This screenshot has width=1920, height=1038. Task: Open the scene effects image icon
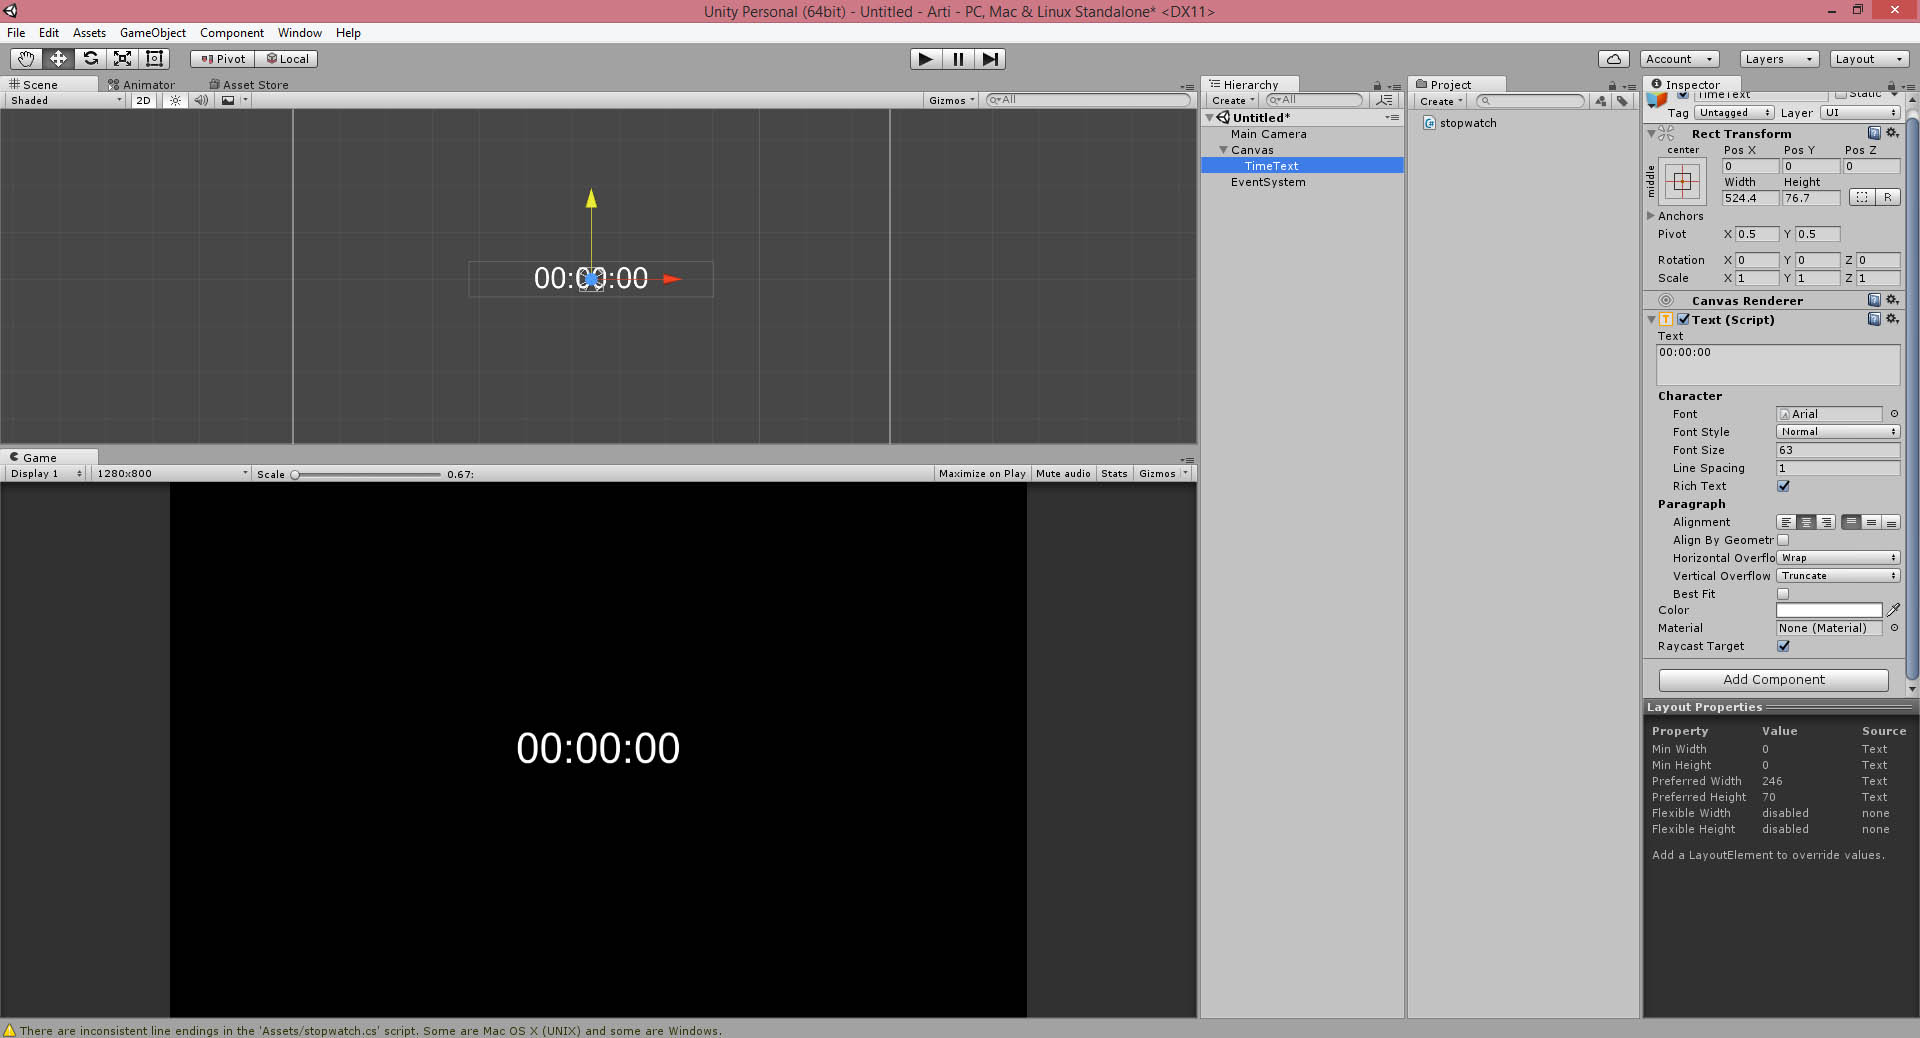(x=228, y=100)
